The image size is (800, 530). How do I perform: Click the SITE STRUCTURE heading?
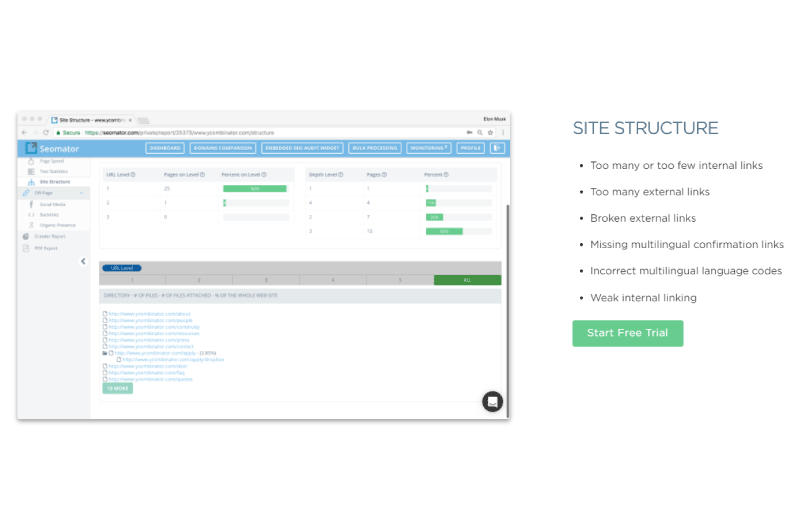645,128
